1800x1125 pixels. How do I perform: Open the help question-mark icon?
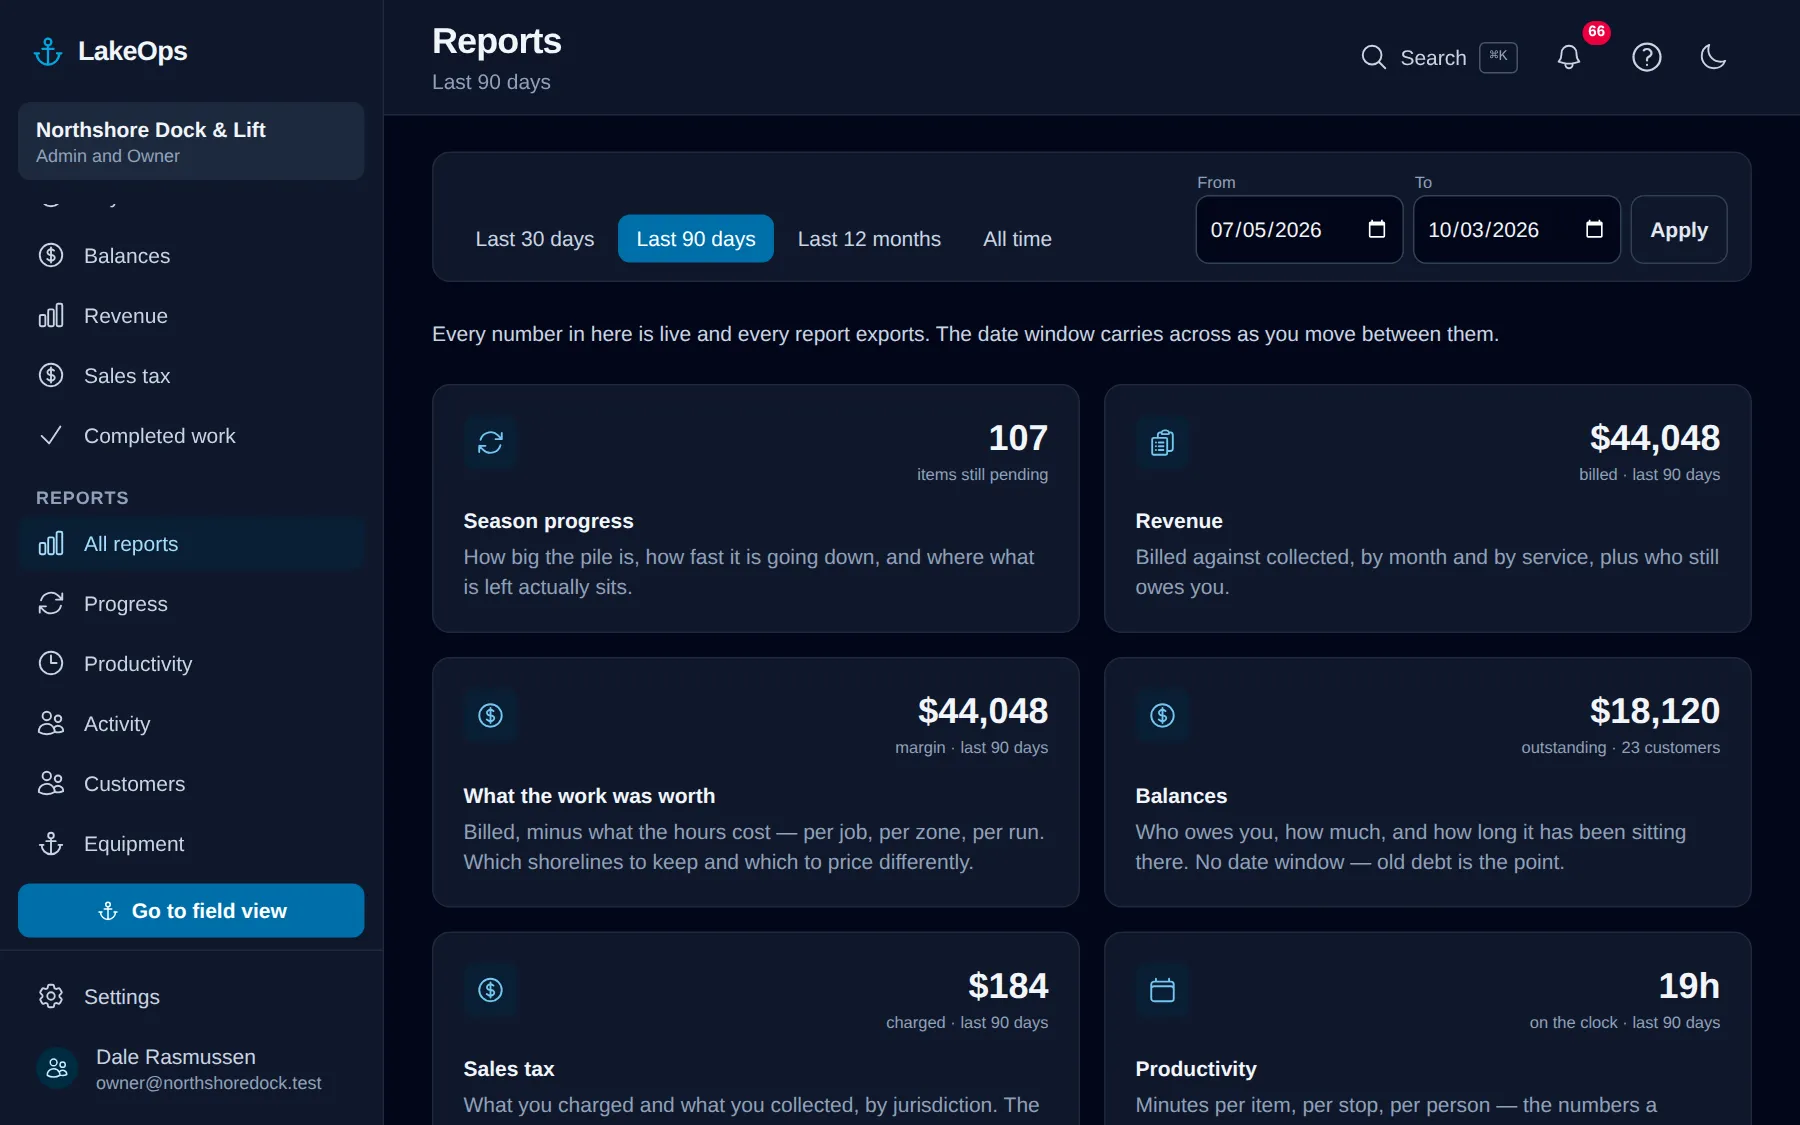point(1647,57)
